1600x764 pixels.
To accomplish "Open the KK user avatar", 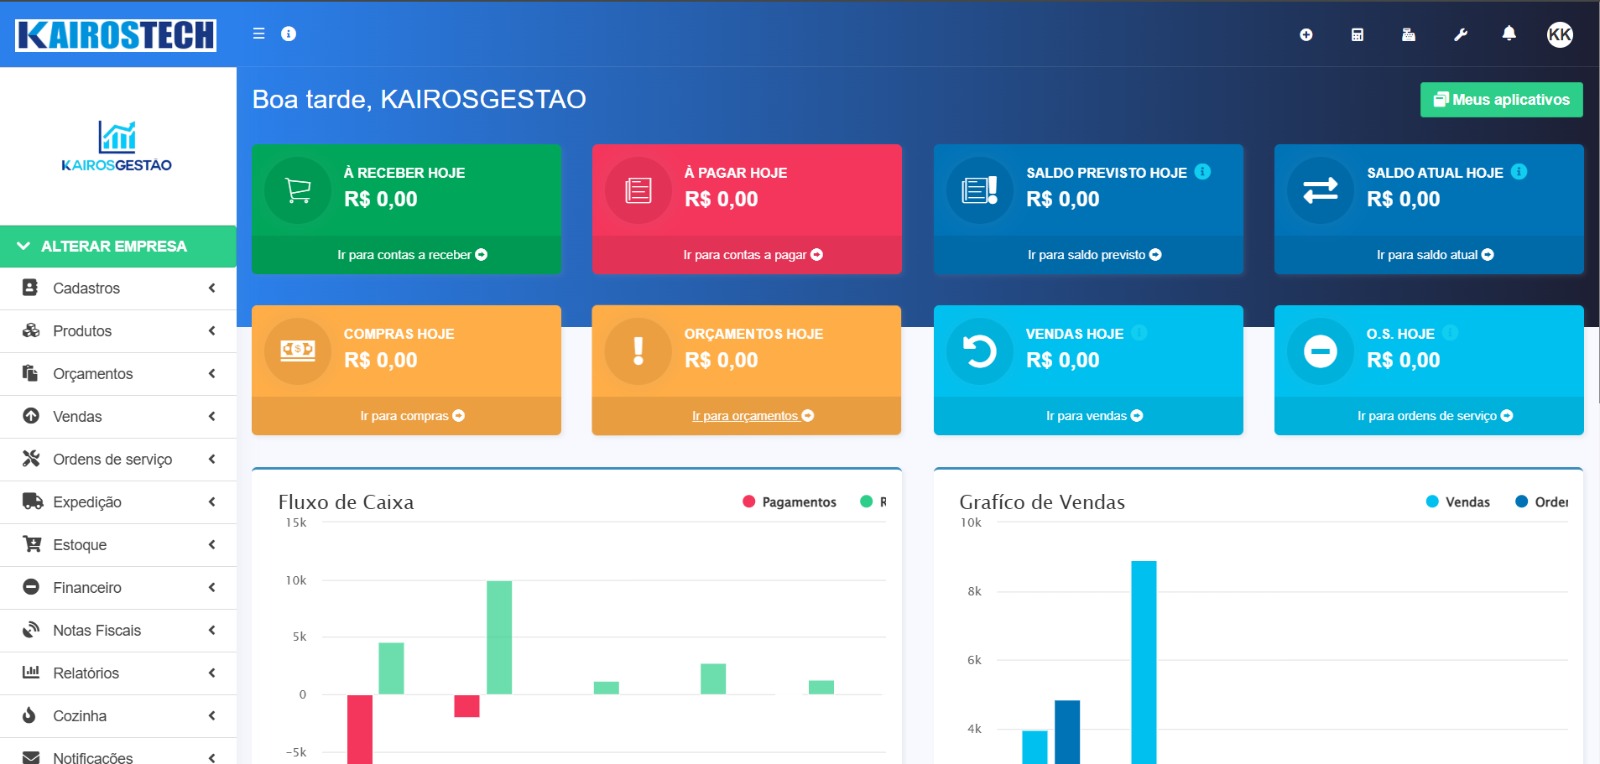I will pos(1559,35).
